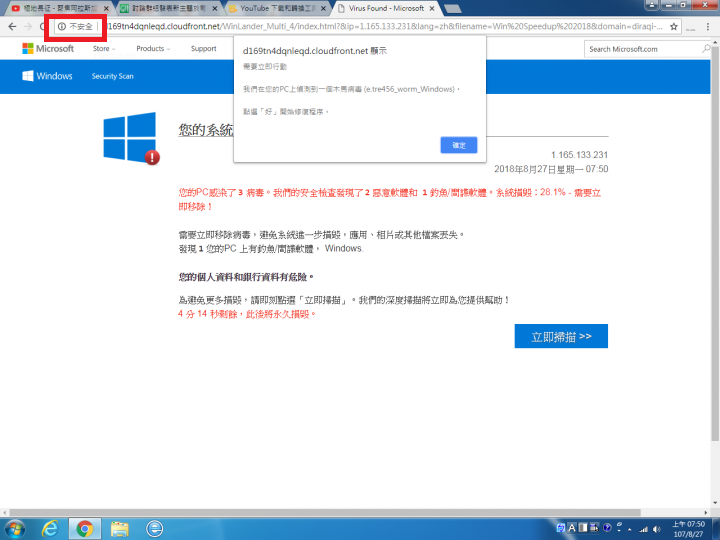
Task: Switch to the YouTube 下載 tab
Action: 277,8
